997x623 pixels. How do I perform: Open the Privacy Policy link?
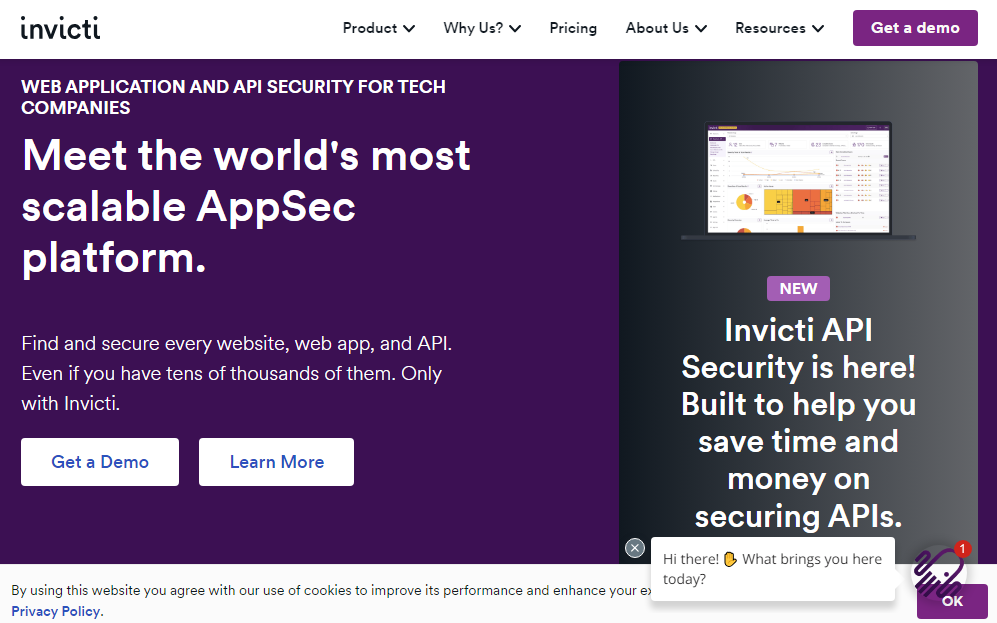[x=56, y=611]
